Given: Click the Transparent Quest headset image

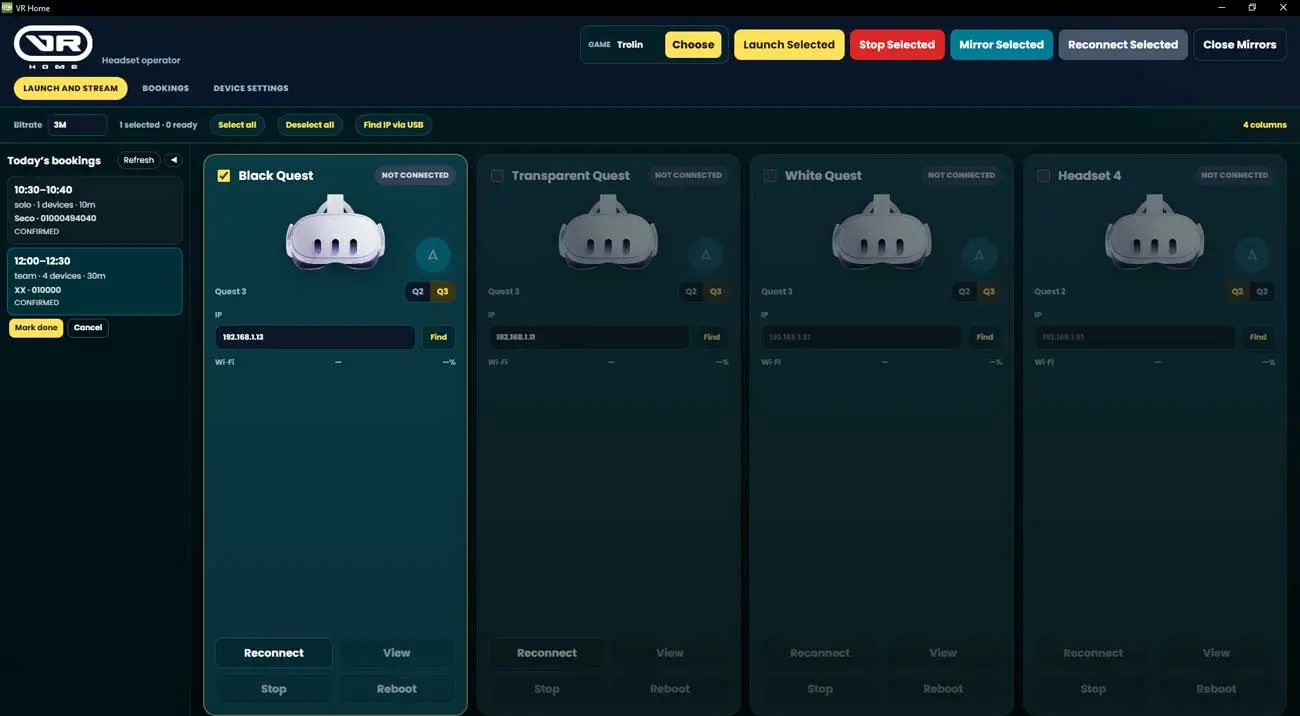Looking at the screenshot, I should point(608,232).
